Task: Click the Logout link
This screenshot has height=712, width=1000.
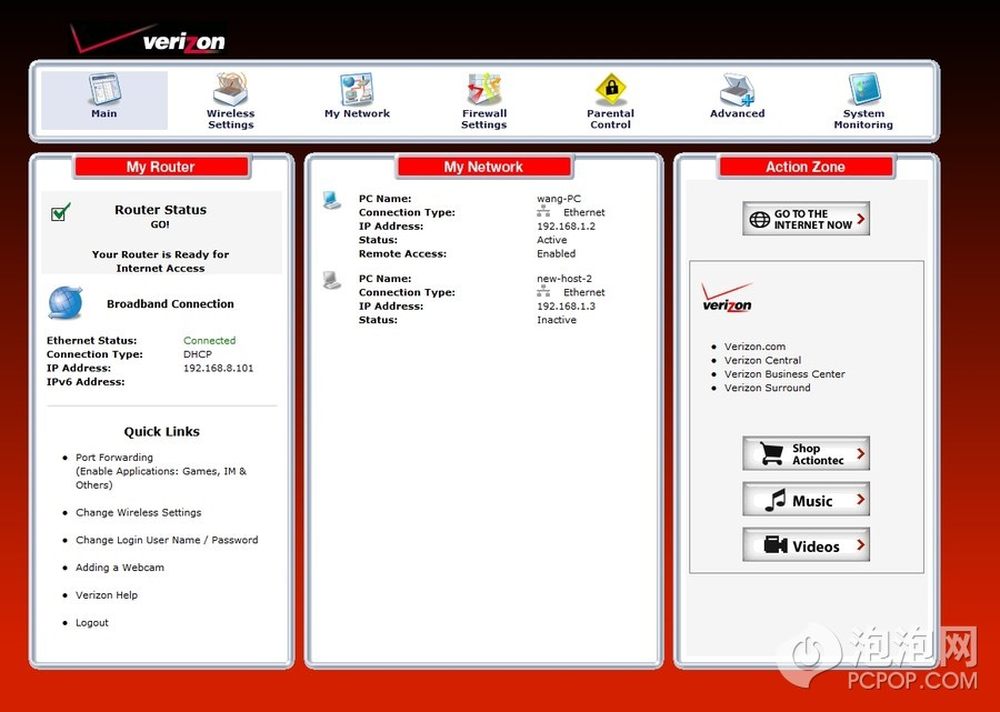Action: (x=92, y=623)
